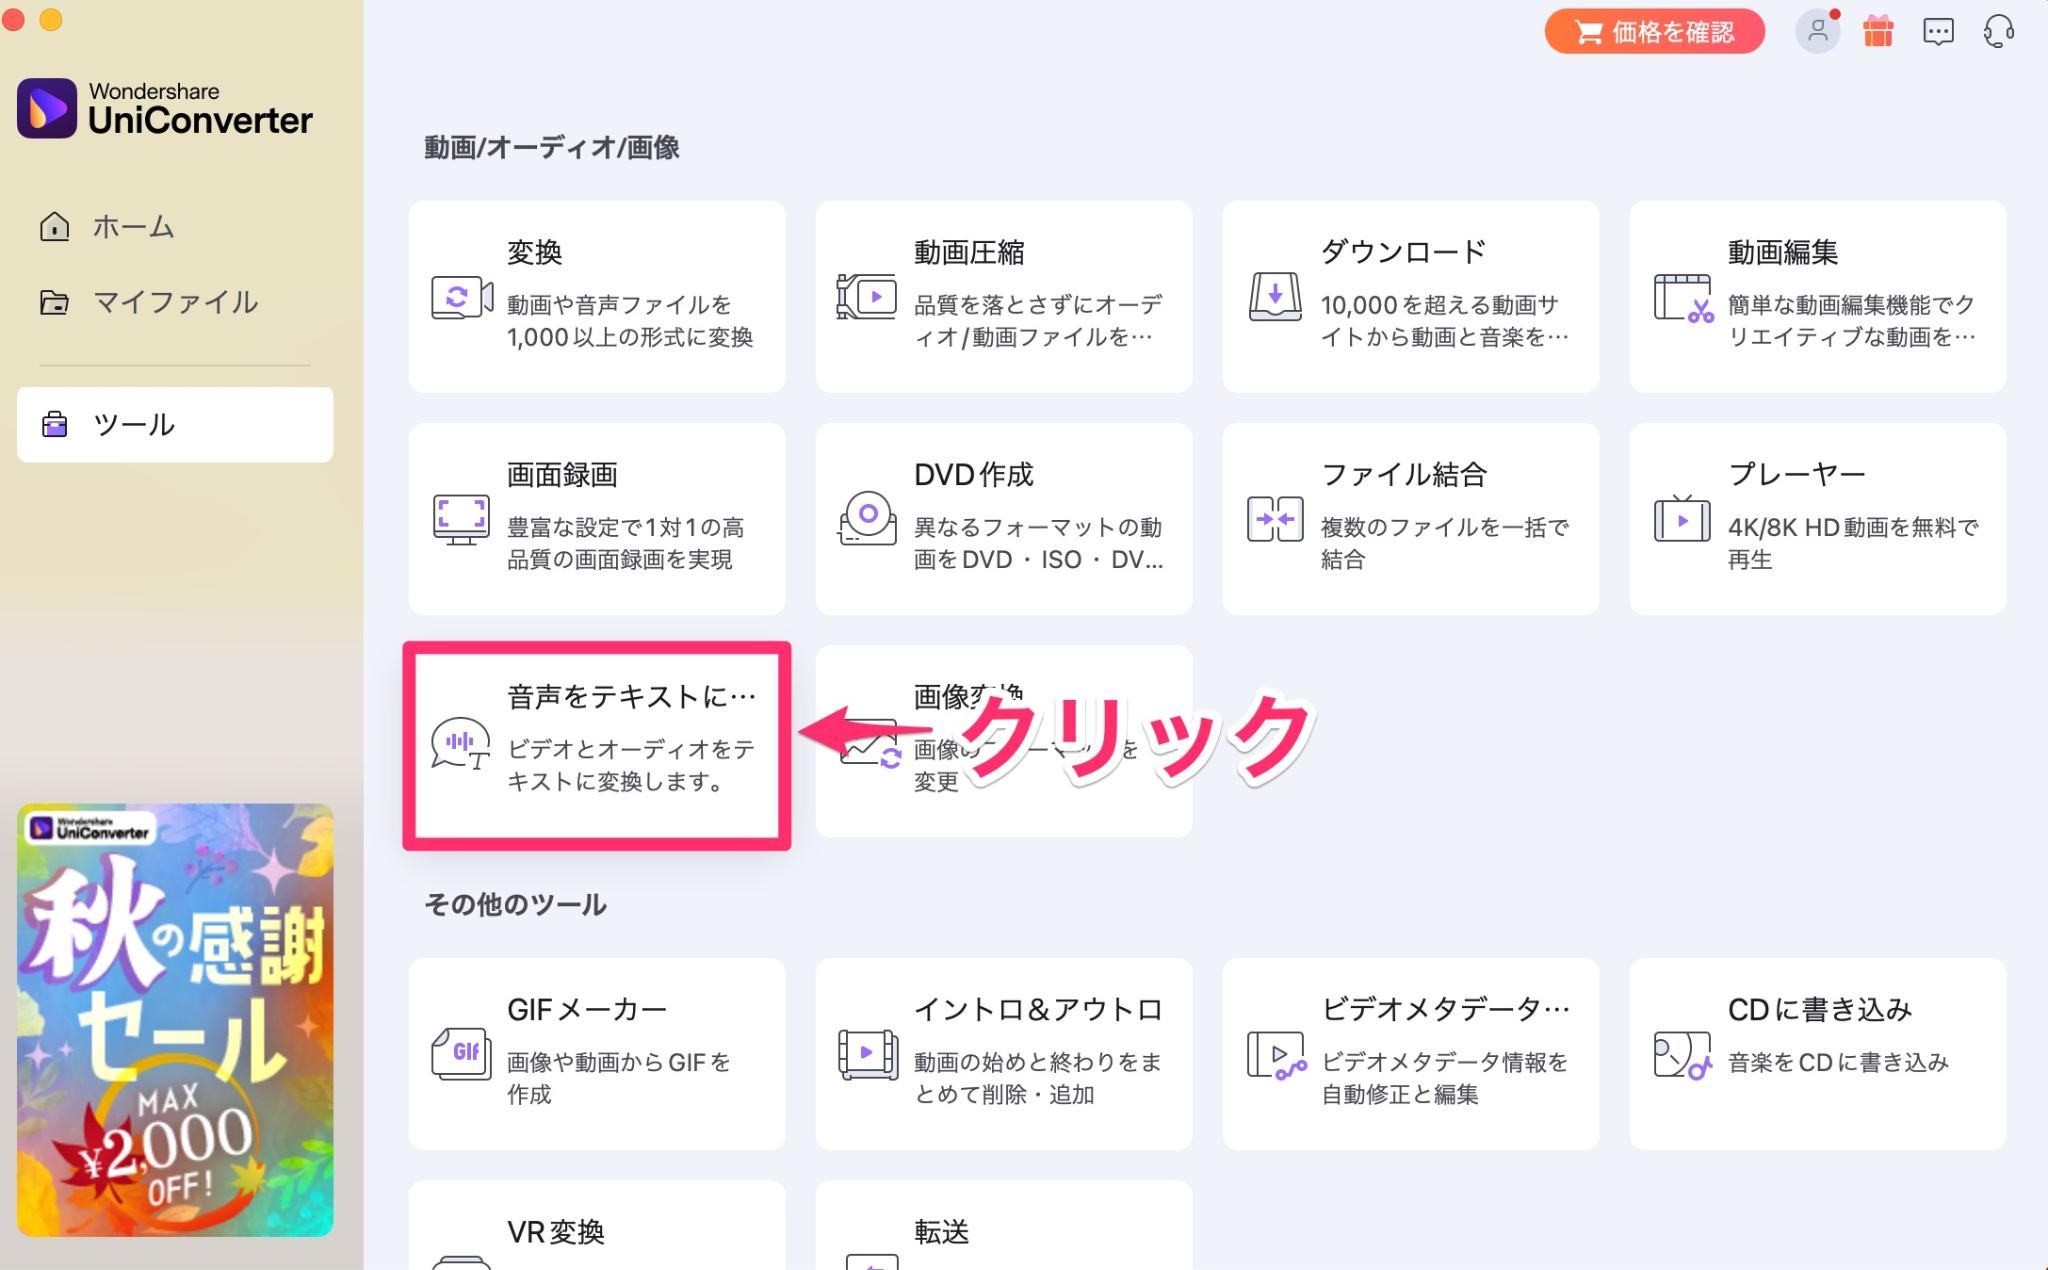Open the VR変換 tool title
Viewport: 2048px width, 1270px height.
(556, 1231)
